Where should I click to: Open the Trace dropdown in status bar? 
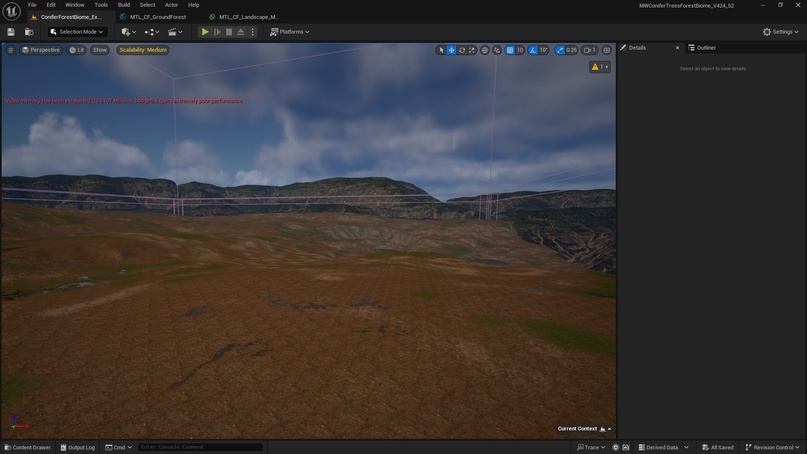coord(591,447)
